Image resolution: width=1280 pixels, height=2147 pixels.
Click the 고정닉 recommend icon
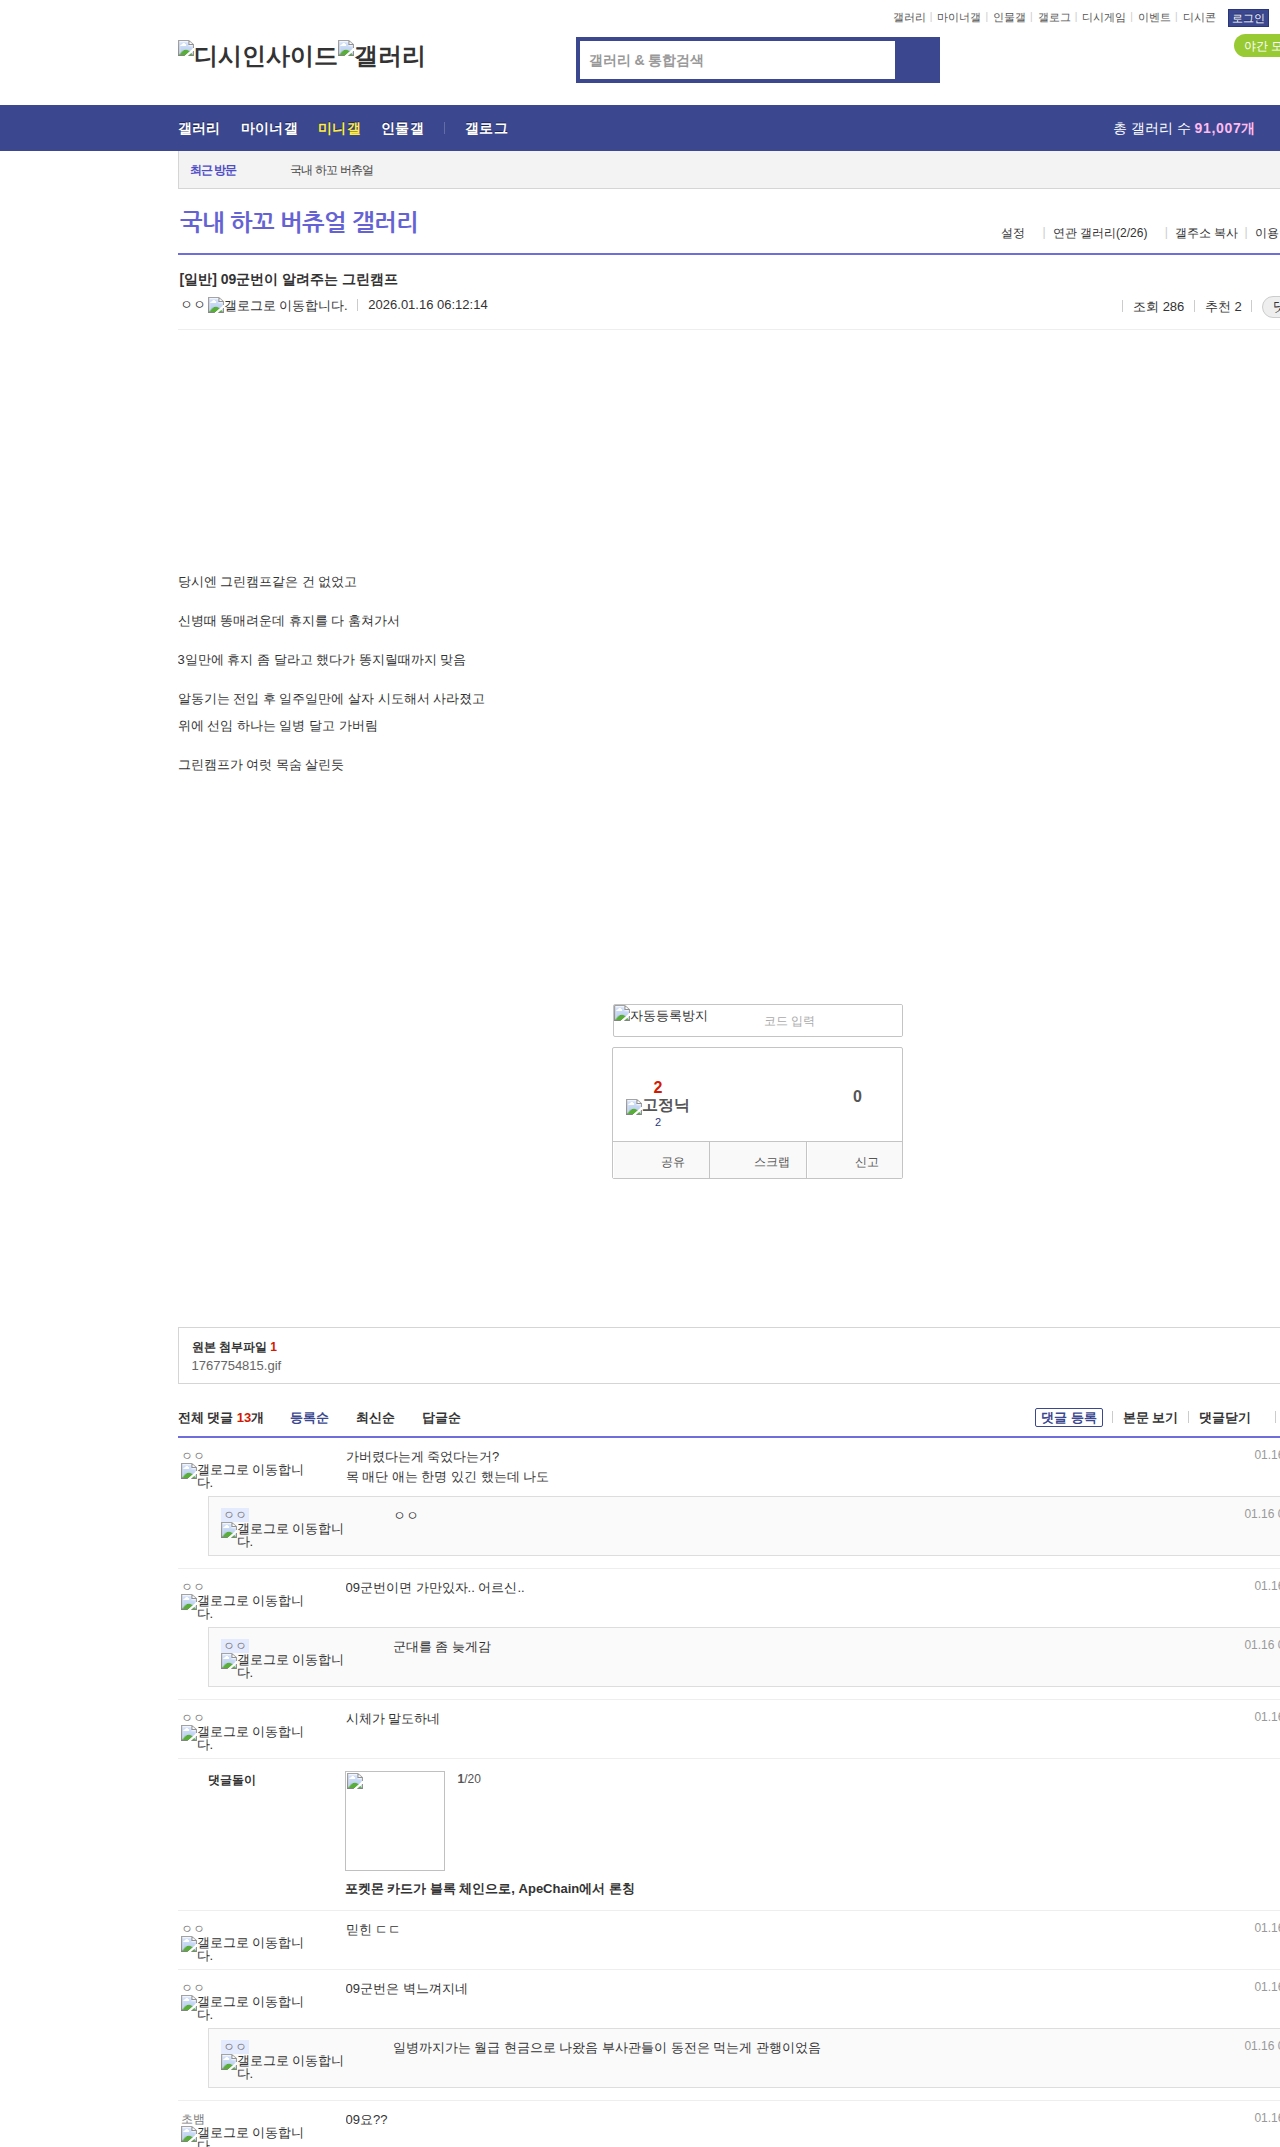[657, 1106]
